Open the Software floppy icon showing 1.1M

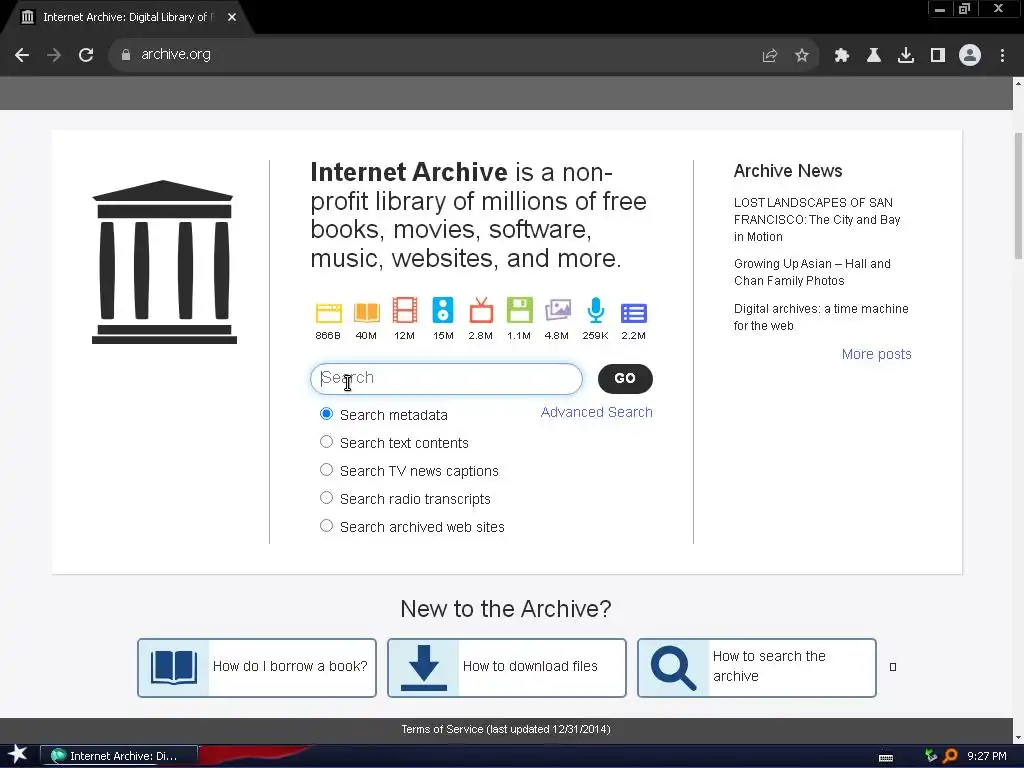point(519,310)
